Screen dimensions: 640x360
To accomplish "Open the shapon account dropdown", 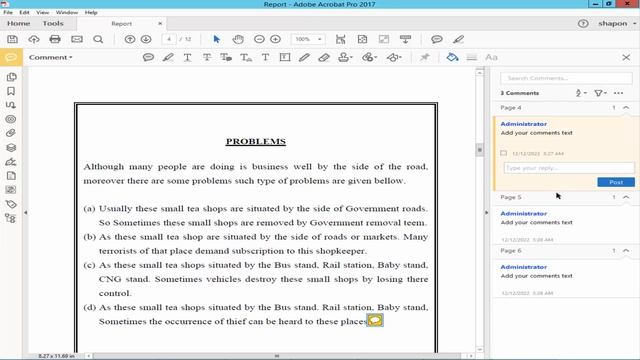I will tap(617, 24).
